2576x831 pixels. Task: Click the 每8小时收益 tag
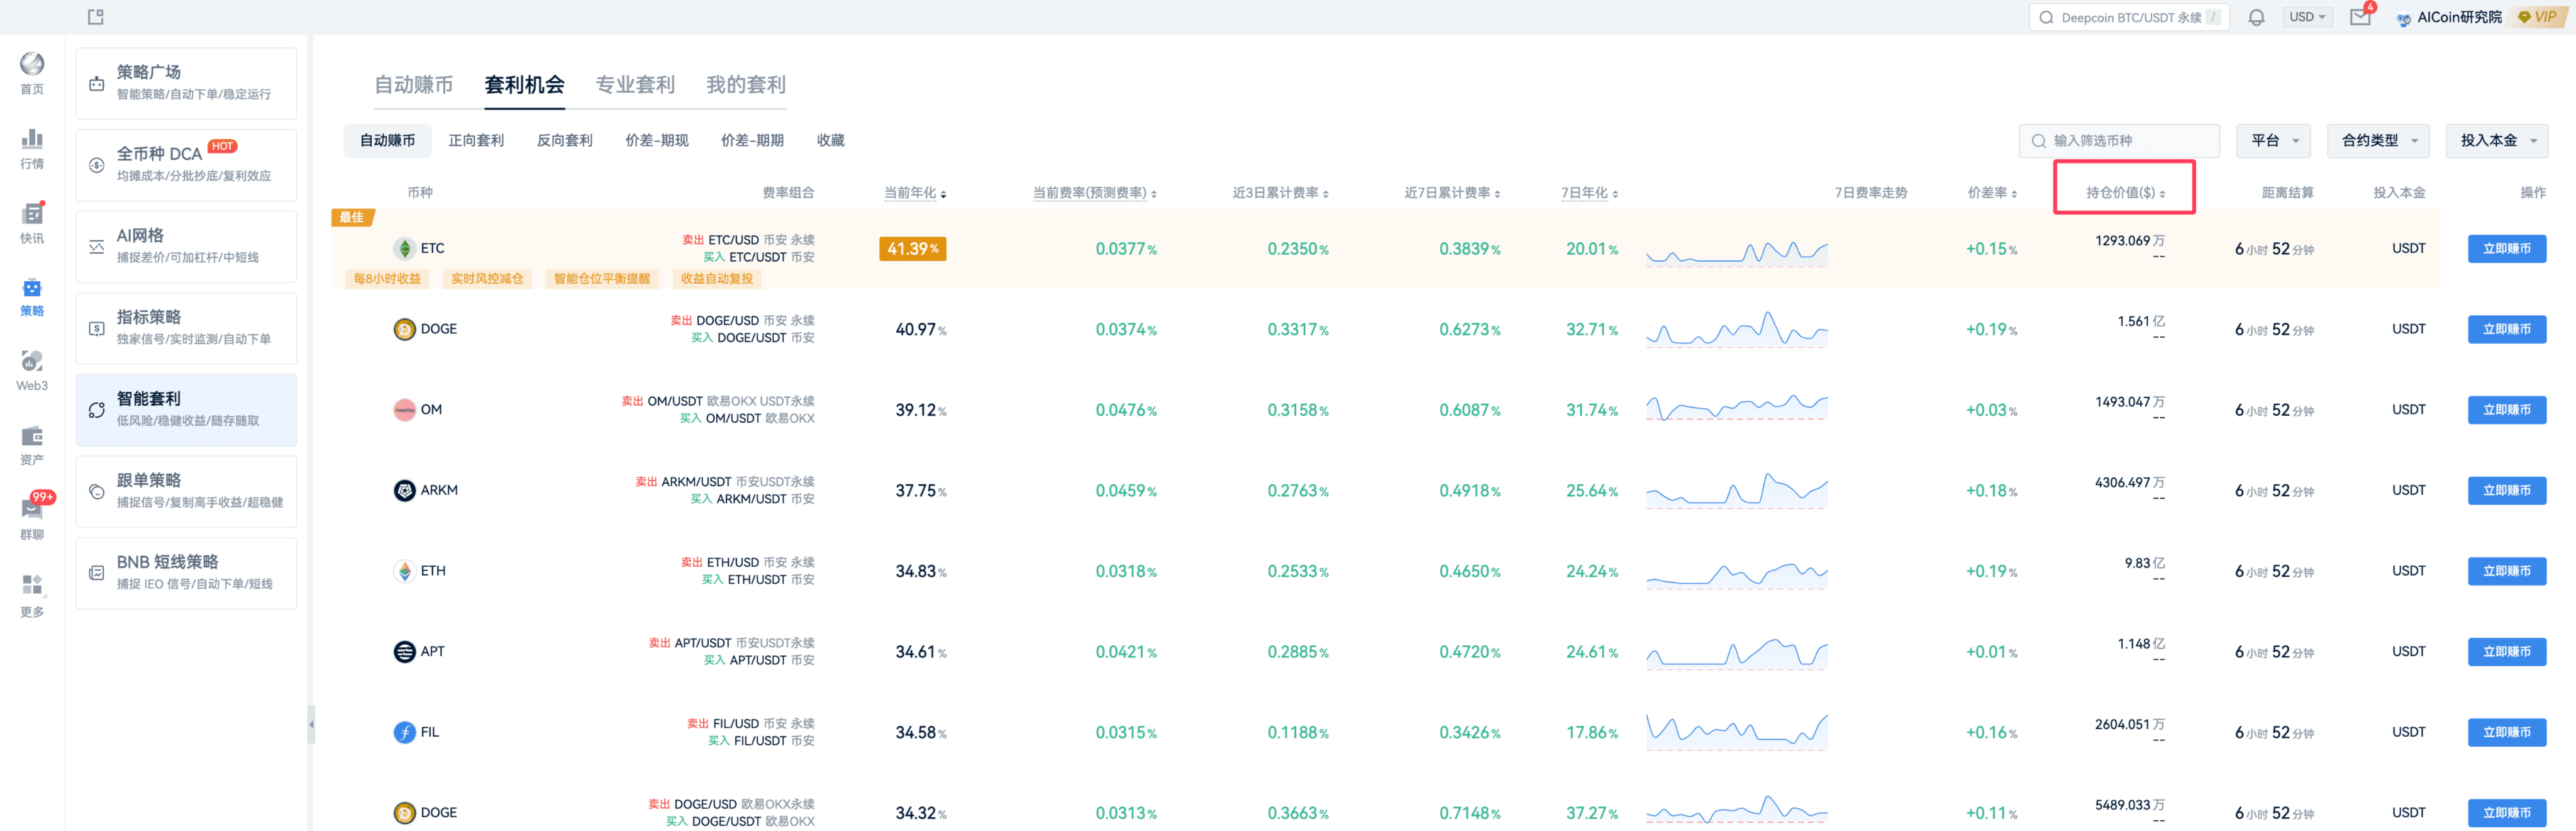pyautogui.click(x=387, y=279)
